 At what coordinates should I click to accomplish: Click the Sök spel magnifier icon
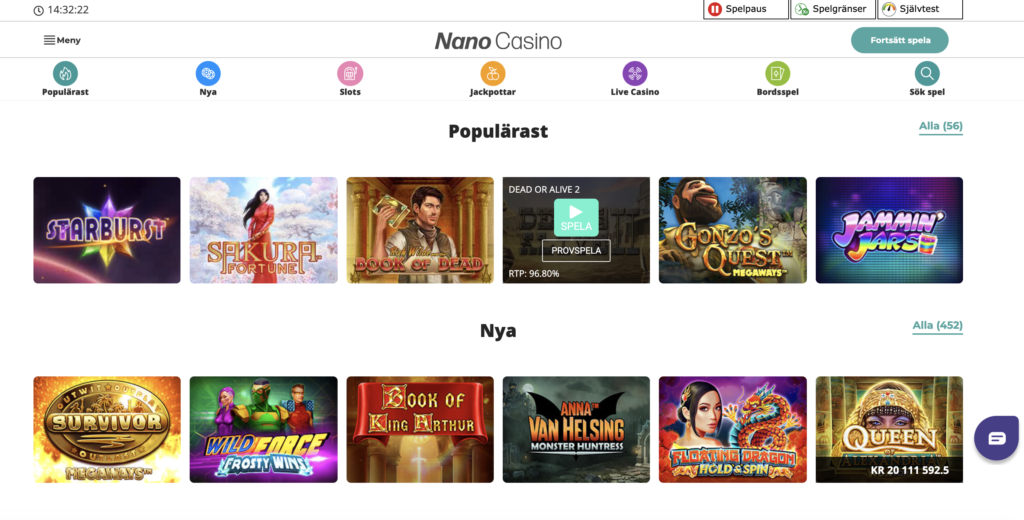coord(927,73)
